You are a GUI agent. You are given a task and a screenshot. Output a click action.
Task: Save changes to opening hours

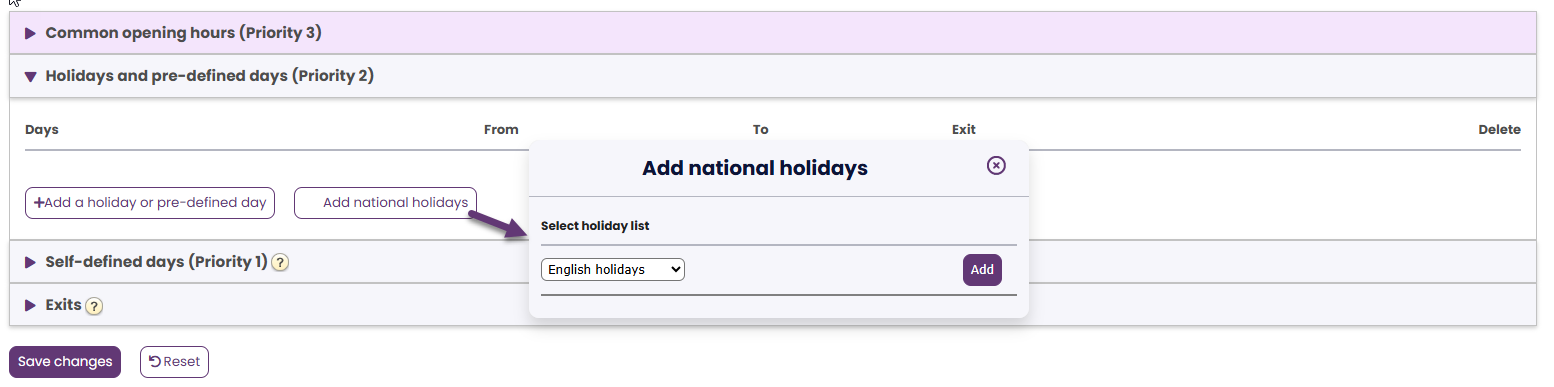[x=65, y=362]
